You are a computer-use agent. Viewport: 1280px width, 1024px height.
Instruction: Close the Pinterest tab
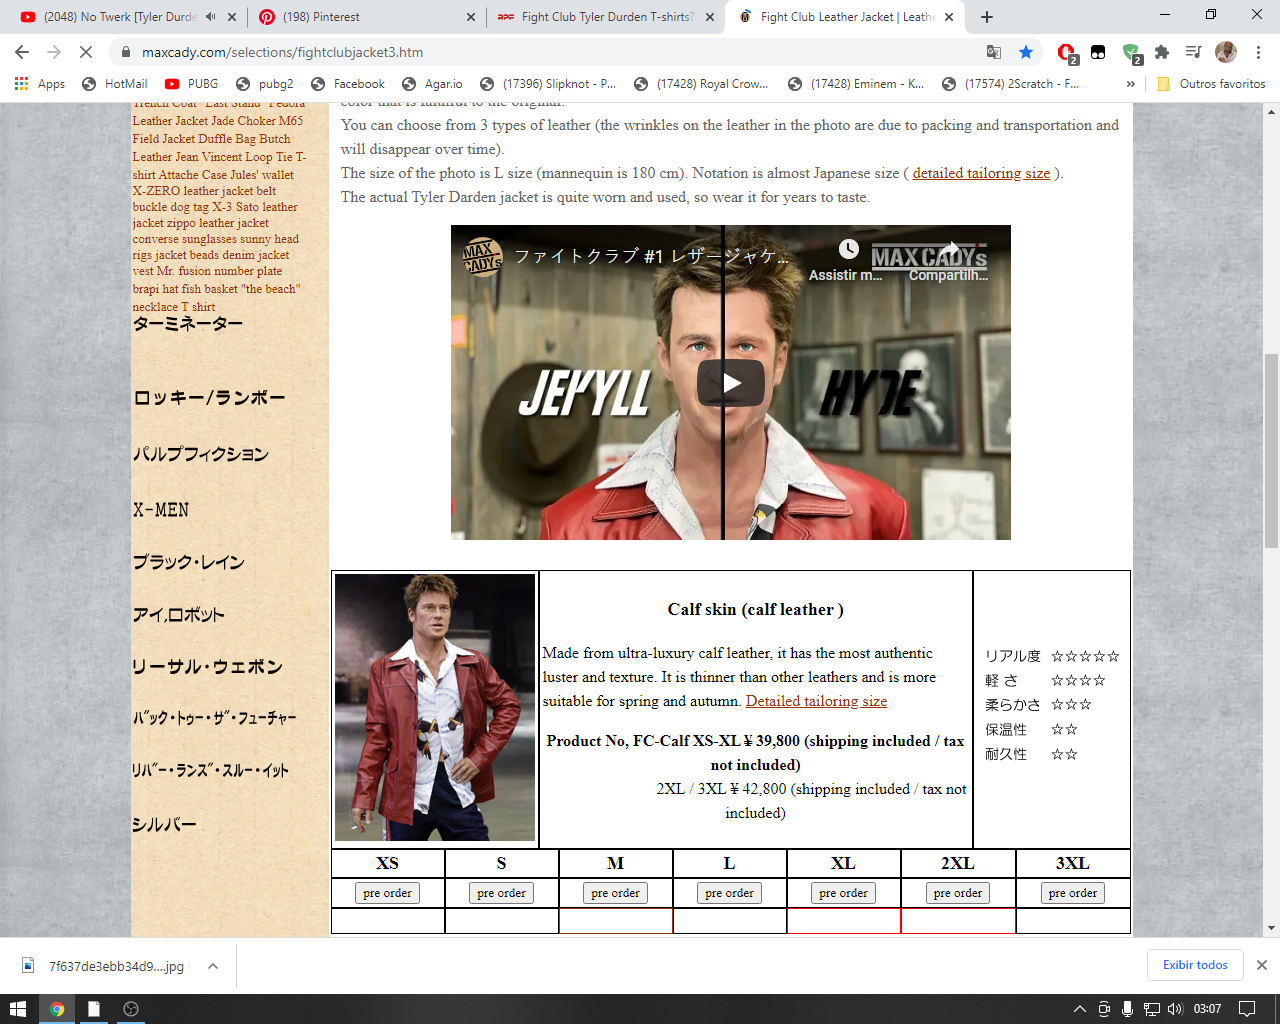click(x=471, y=17)
